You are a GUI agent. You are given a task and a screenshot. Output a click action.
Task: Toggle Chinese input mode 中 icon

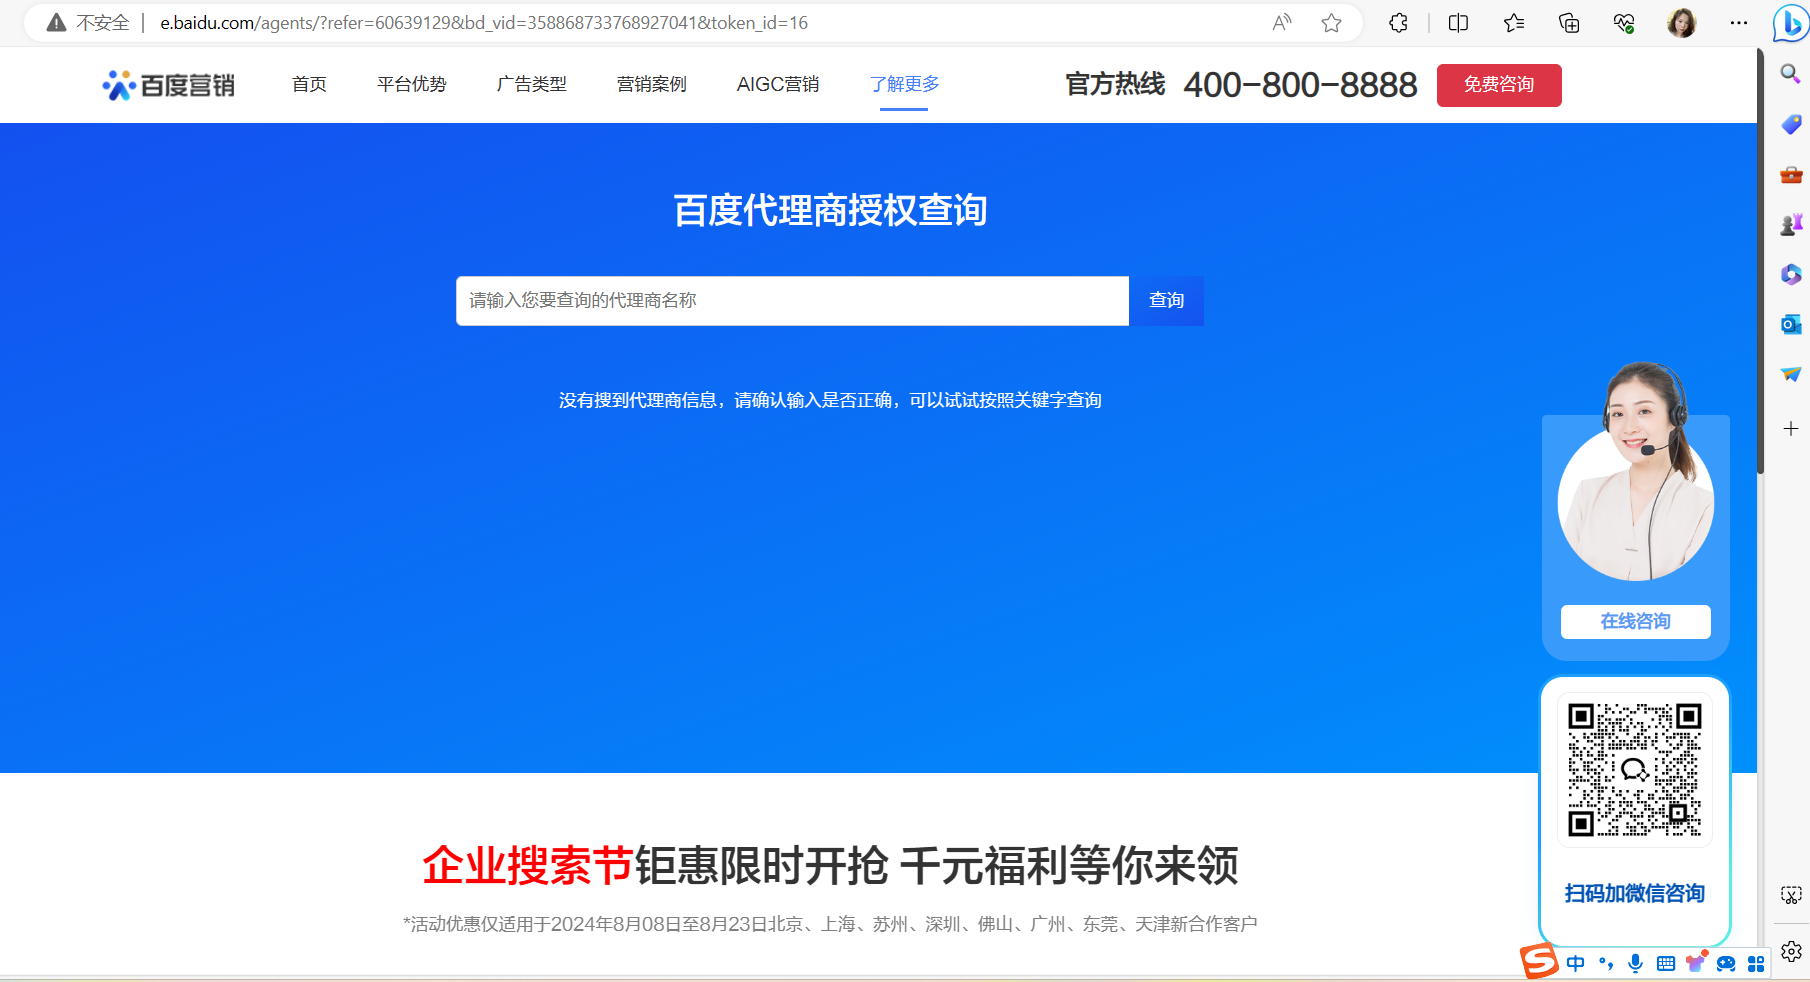(1575, 964)
